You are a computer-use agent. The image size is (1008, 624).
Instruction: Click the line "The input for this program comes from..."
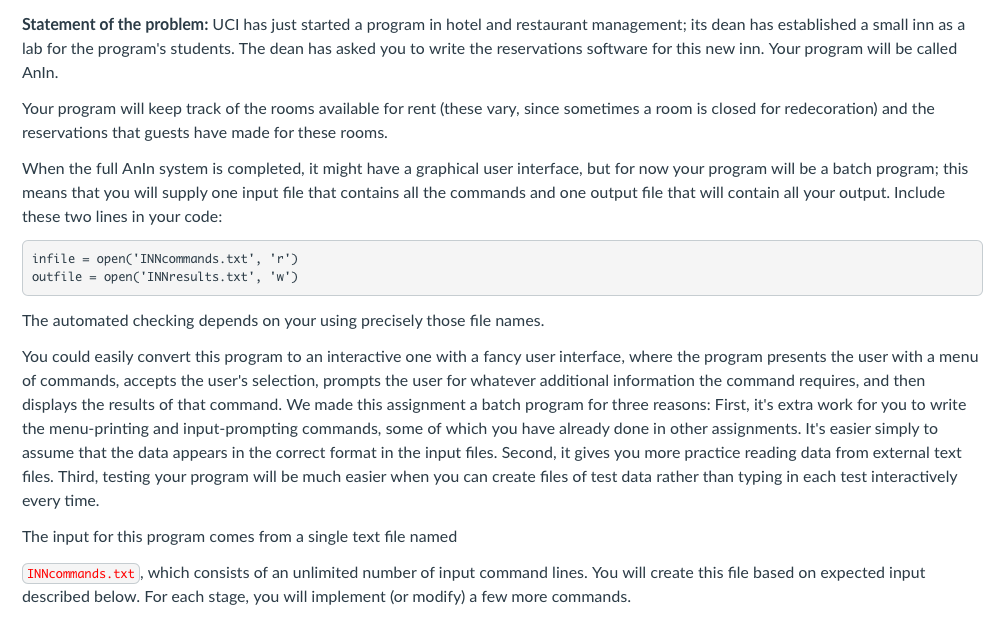pos(239,537)
